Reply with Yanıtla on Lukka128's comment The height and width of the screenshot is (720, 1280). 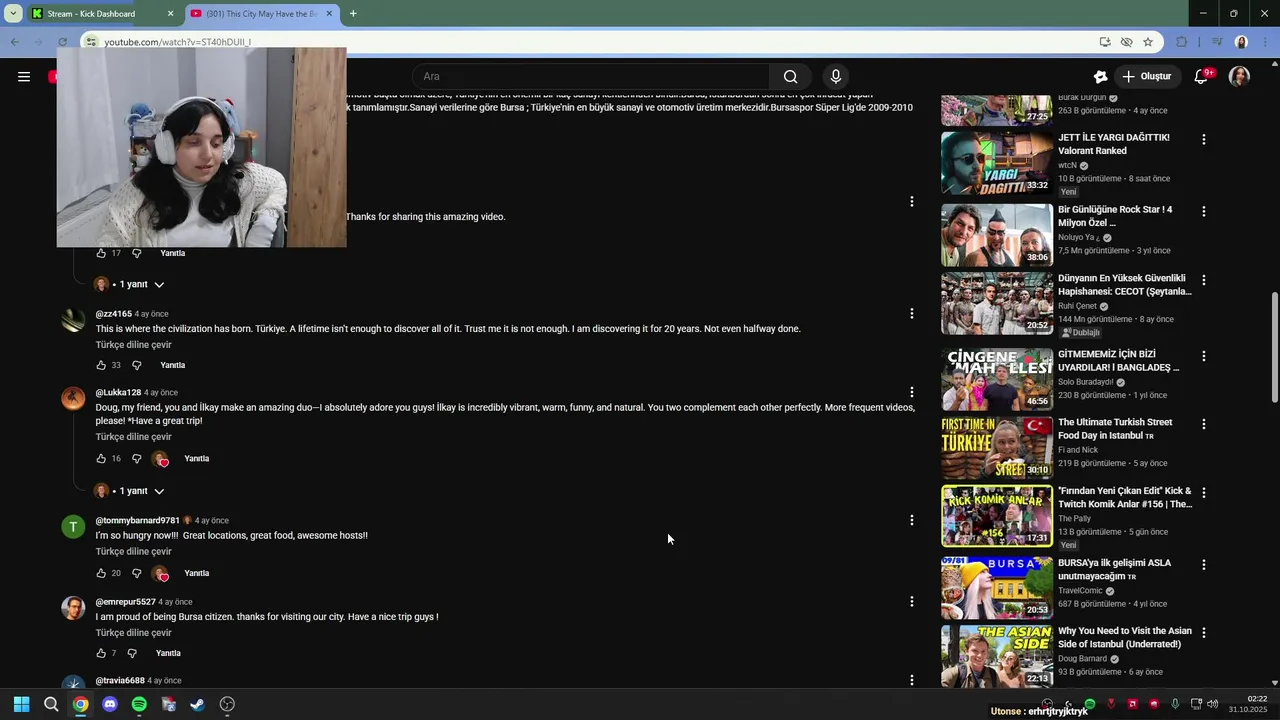[x=197, y=459]
